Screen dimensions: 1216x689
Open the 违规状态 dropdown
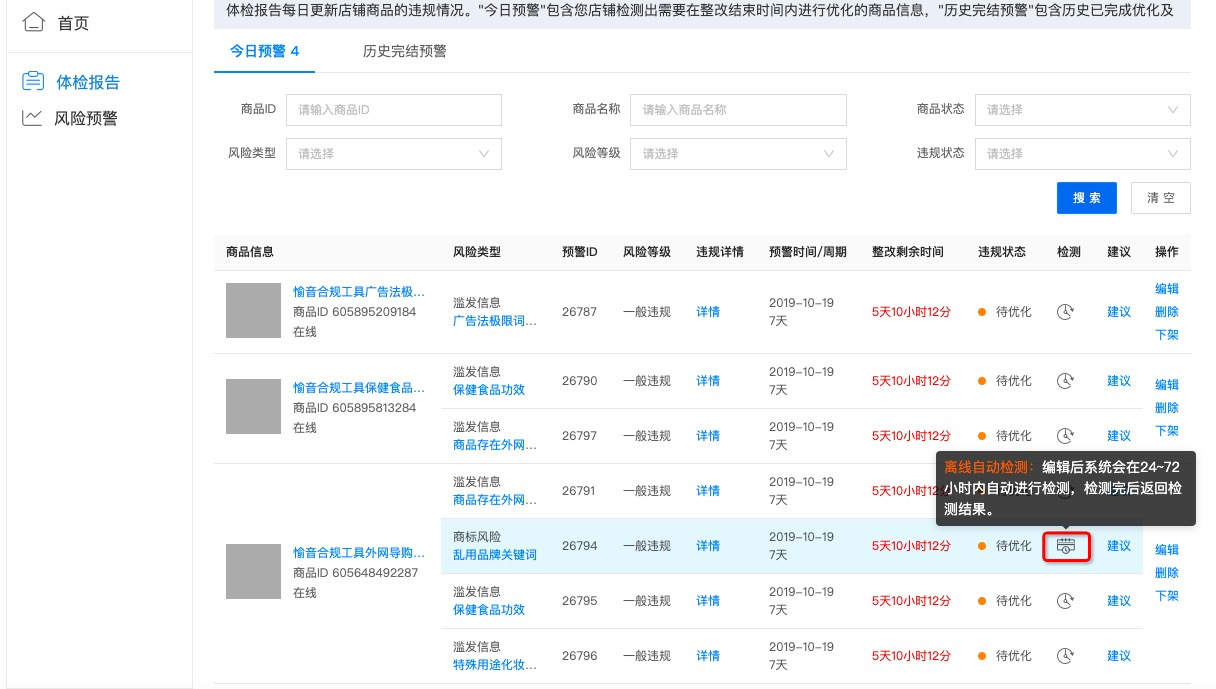click(x=1083, y=154)
